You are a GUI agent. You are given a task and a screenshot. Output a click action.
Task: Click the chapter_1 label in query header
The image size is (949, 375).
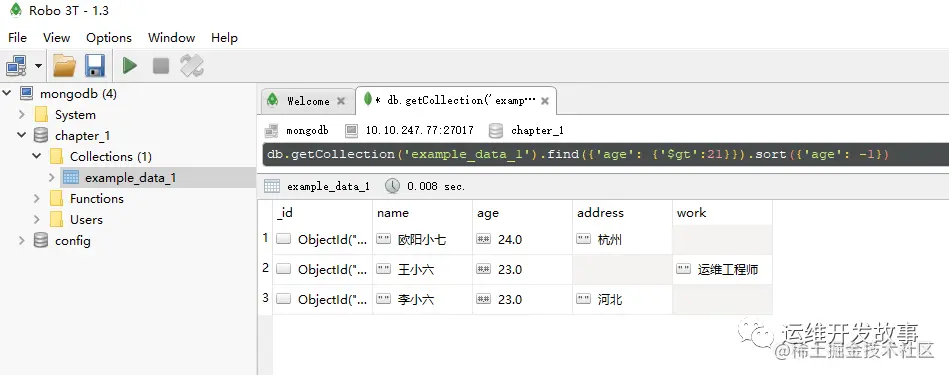tap(537, 130)
